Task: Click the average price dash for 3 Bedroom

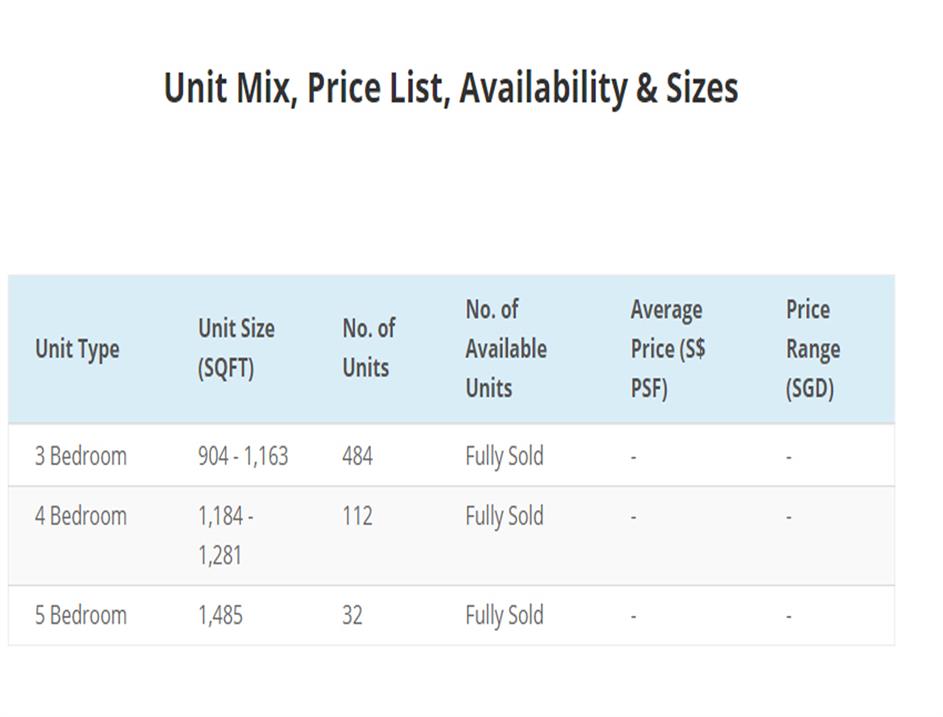Action: coord(634,457)
